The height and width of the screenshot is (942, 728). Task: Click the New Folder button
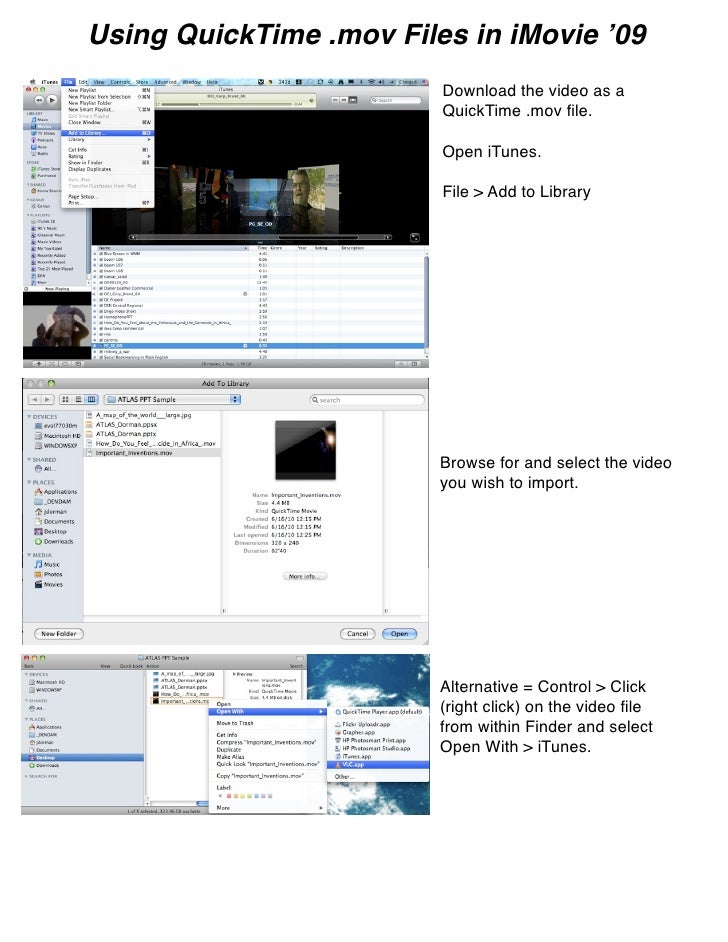pos(59,633)
